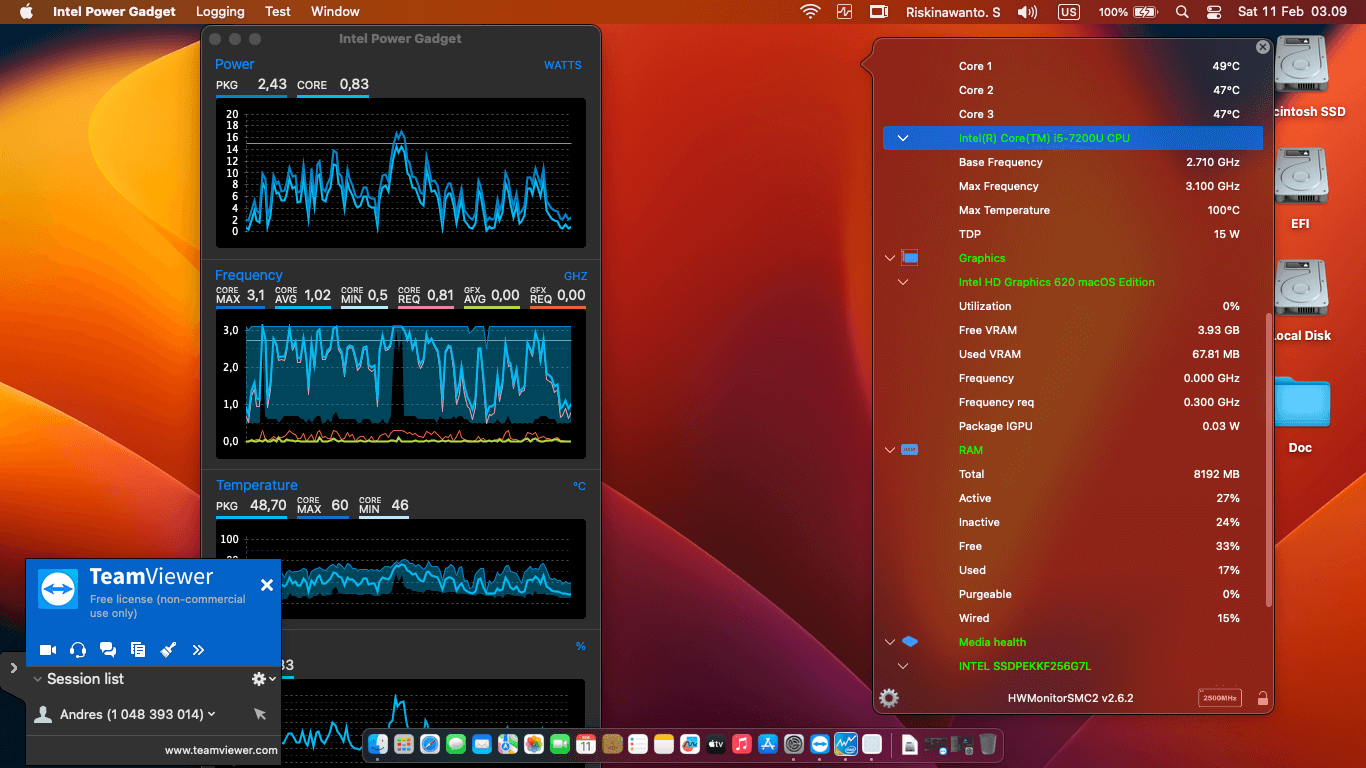
Task: Collapse the TeamViewer Session list
Action: tap(38, 679)
